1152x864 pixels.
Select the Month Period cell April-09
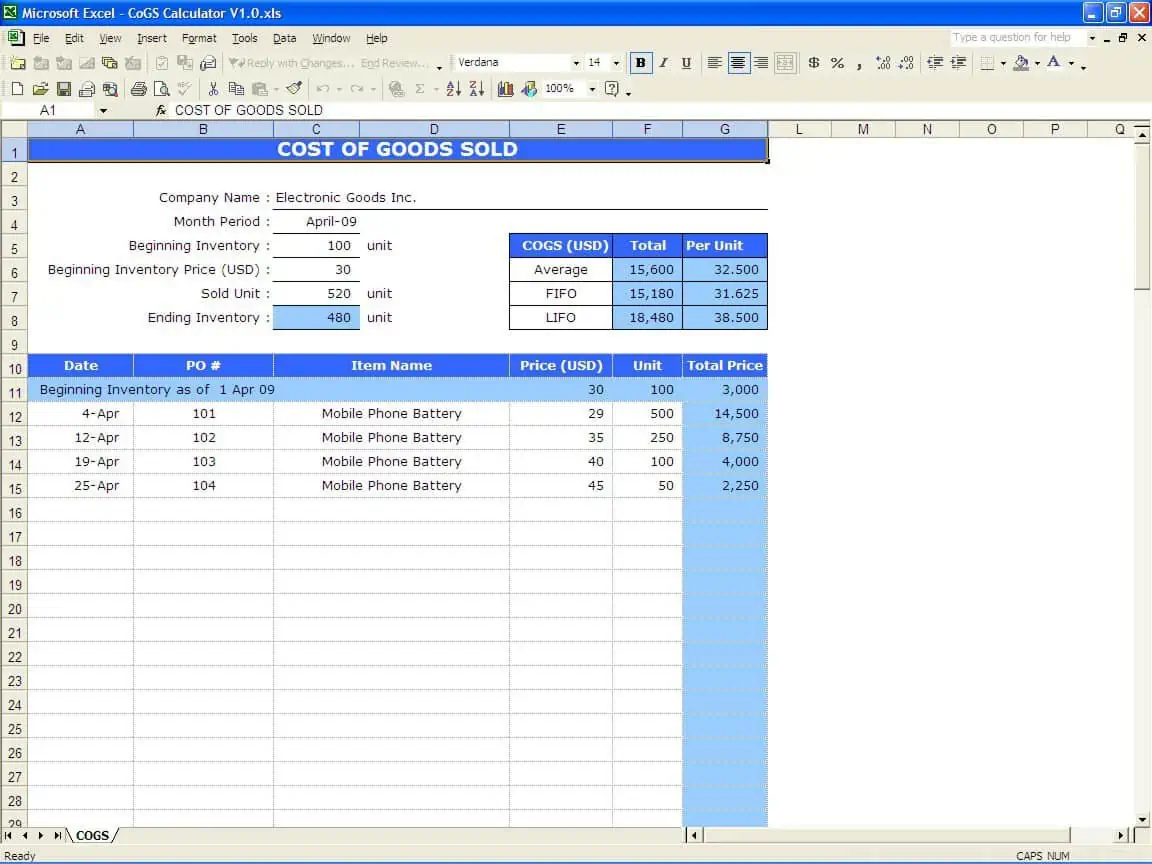[316, 221]
